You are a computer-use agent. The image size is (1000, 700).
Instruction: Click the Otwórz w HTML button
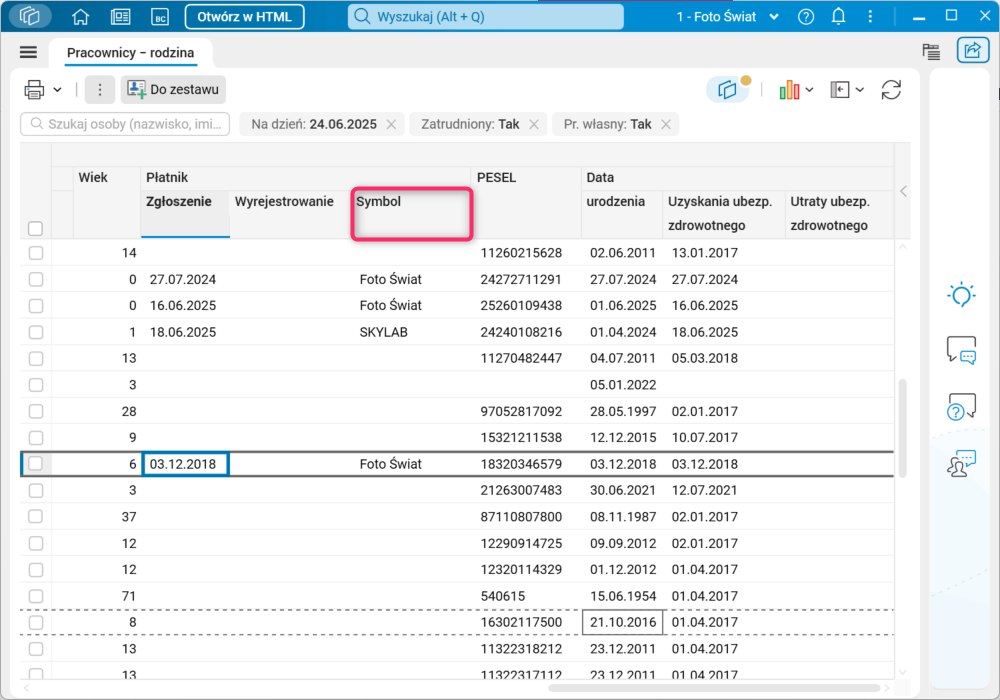tap(244, 17)
